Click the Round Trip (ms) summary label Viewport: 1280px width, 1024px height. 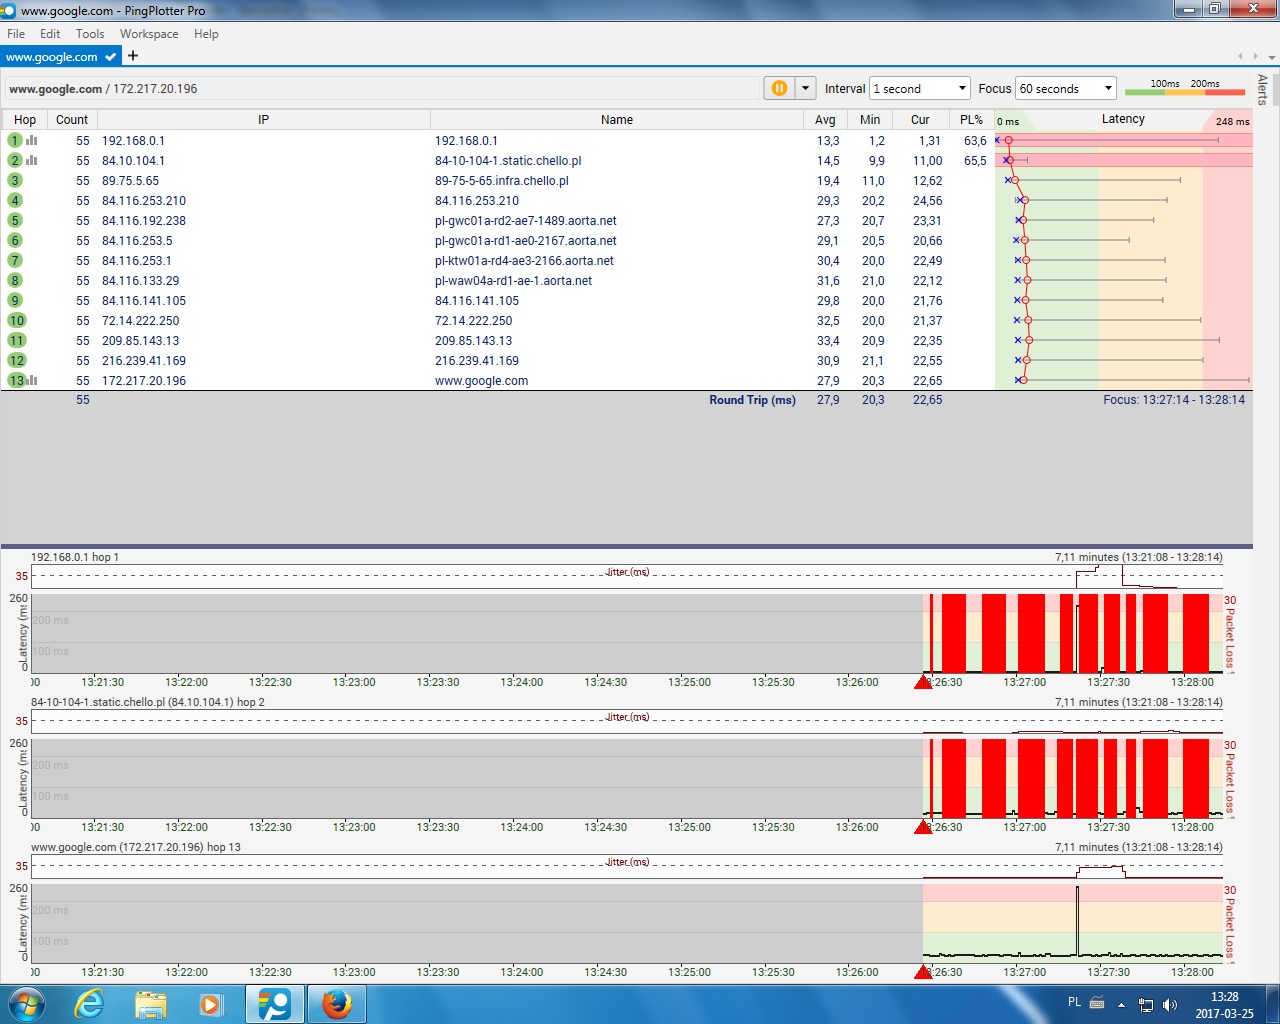pyautogui.click(x=752, y=400)
